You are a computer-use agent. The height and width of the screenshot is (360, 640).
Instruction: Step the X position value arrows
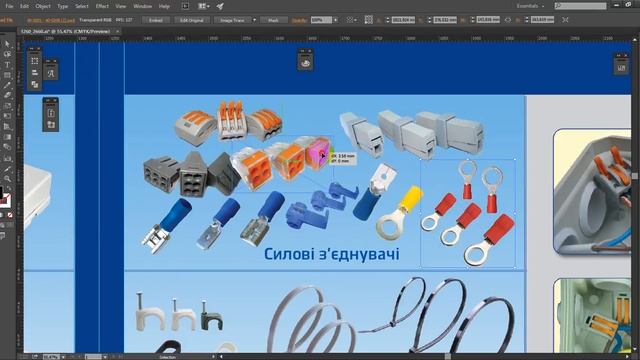pyautogui.click(x=388, y=20)
